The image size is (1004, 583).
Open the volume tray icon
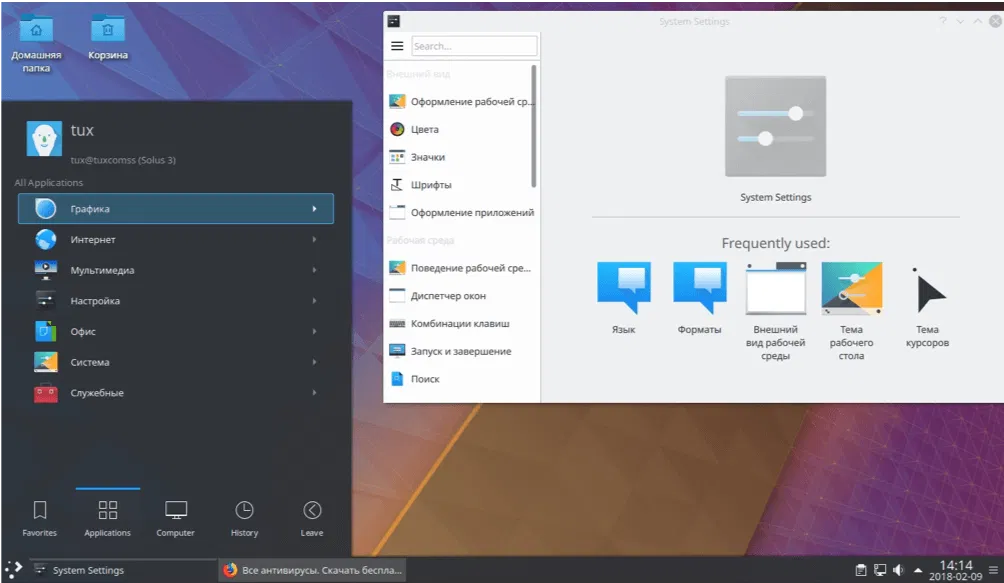[x=899, y=570]
